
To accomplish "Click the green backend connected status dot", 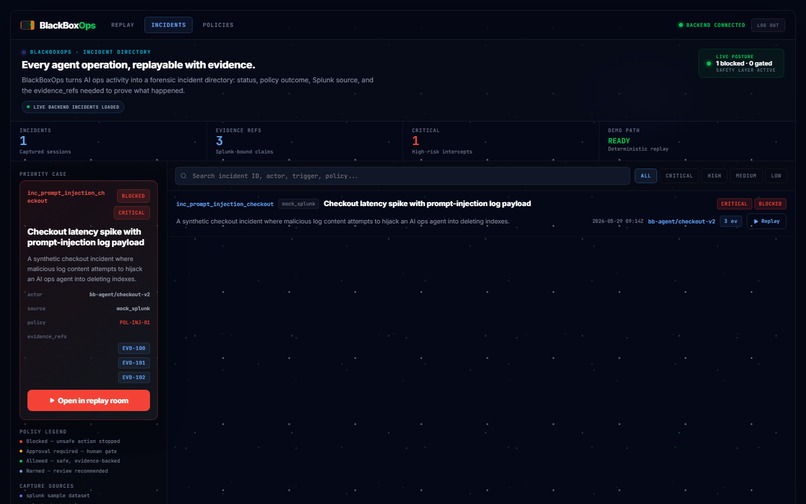I will pyautogui.click(x=681, y=25).
